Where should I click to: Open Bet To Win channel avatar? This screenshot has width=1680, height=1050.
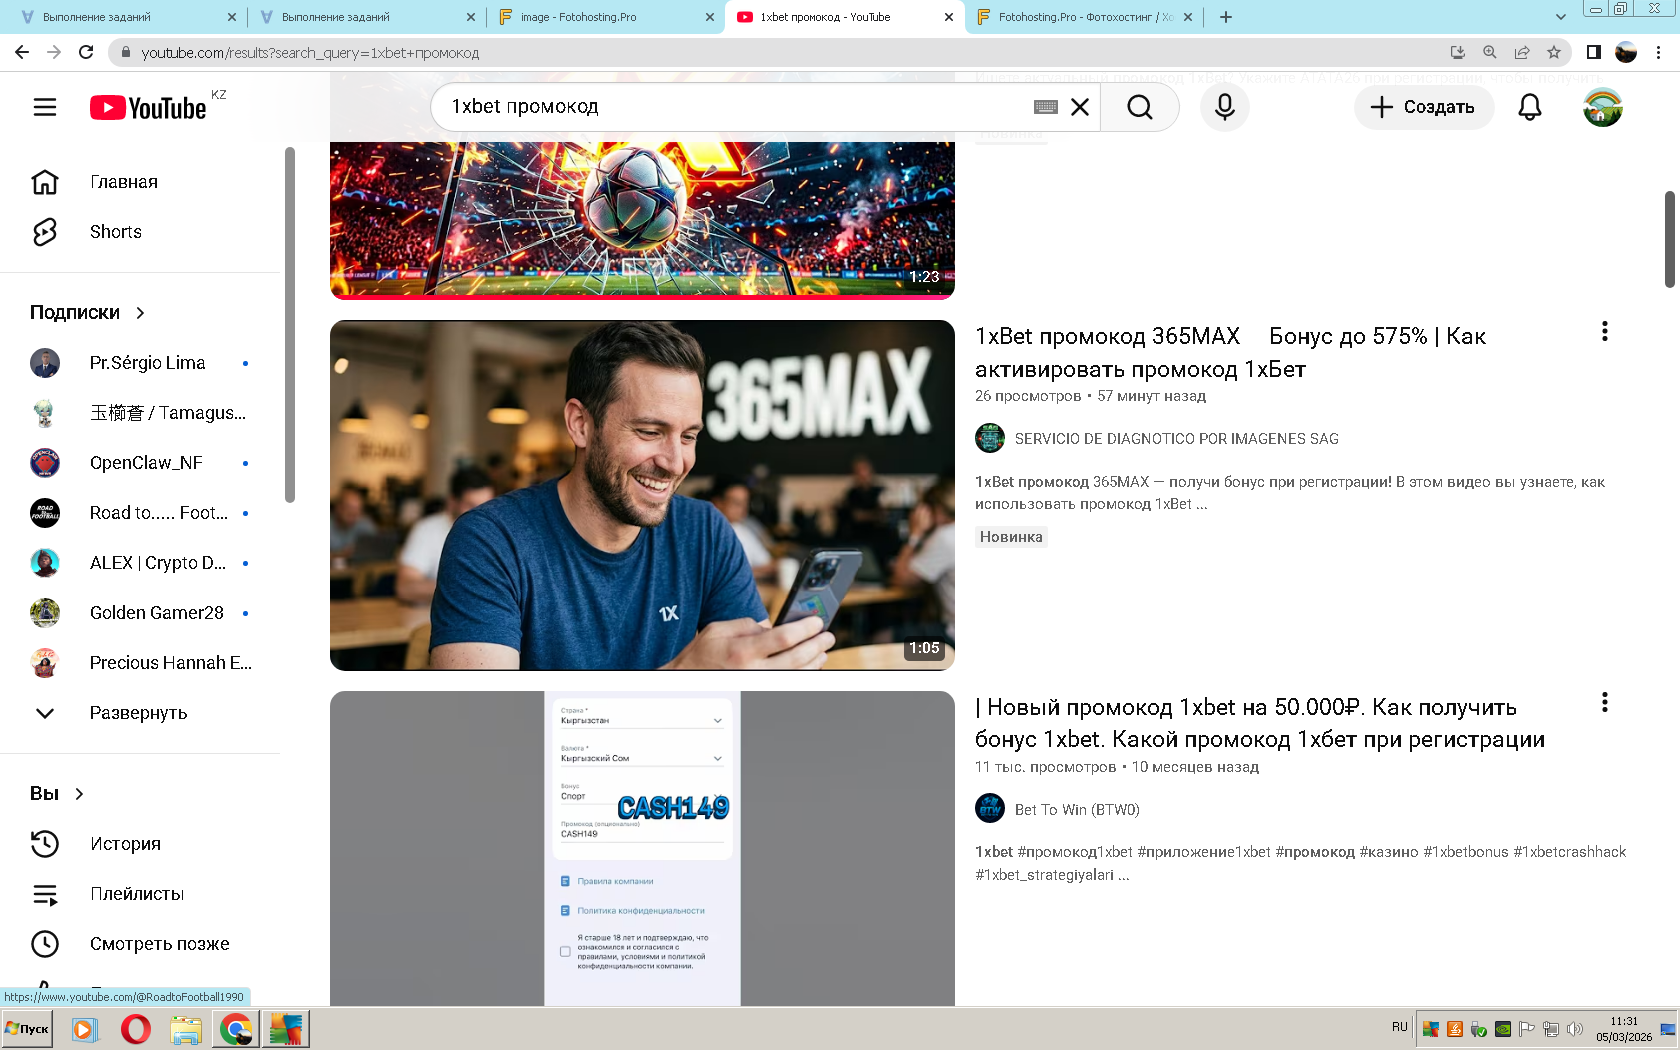tap(990, 809)
